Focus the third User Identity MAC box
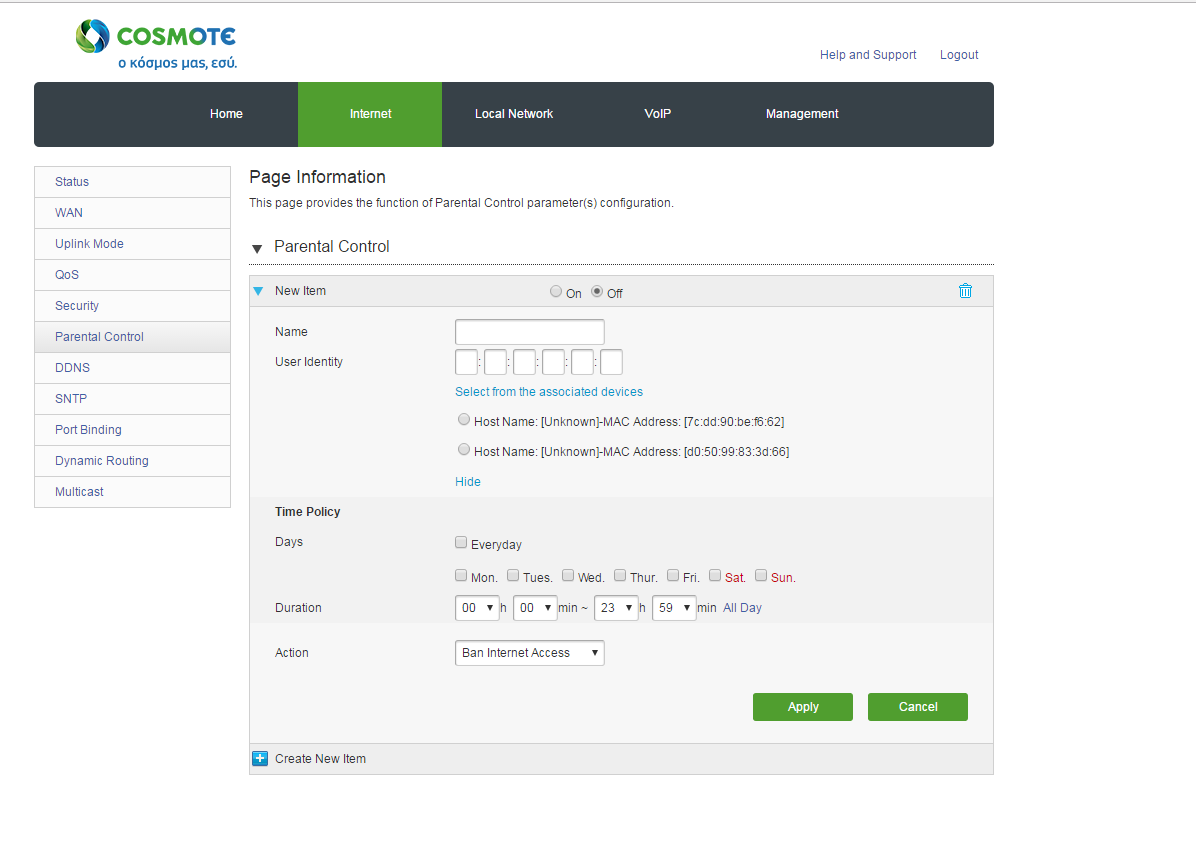Screen dimensions: 1196x851 point(524,362)
